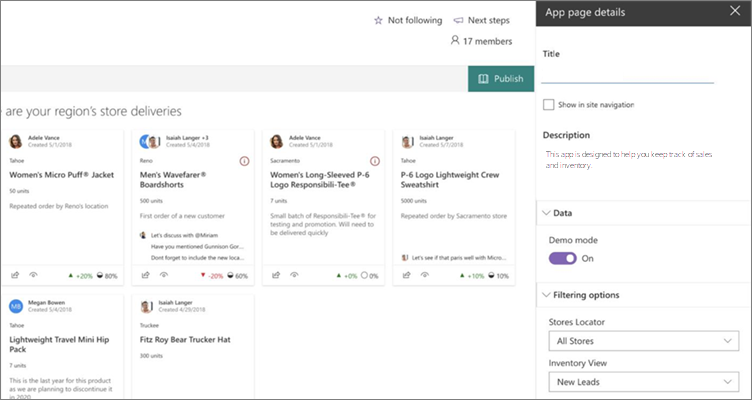Click the 10% progress indicator on Sweatshirt card
The height and width of the screenshot is (400, 752).
point(498,276)
